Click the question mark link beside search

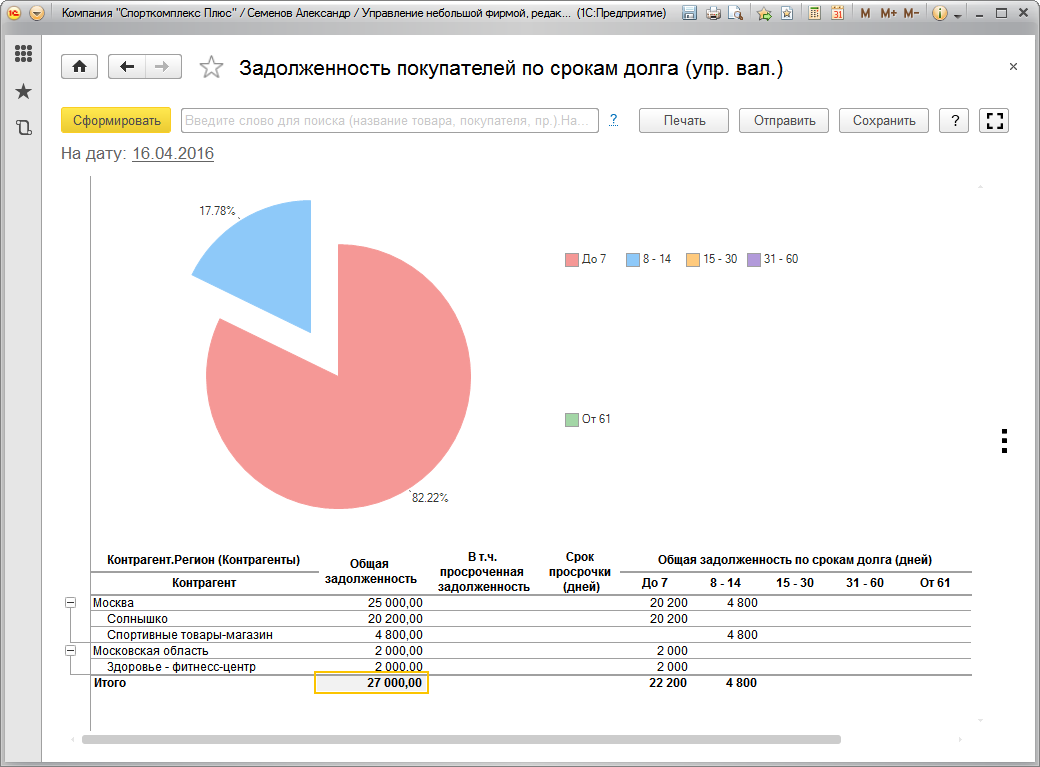point(614,119)
